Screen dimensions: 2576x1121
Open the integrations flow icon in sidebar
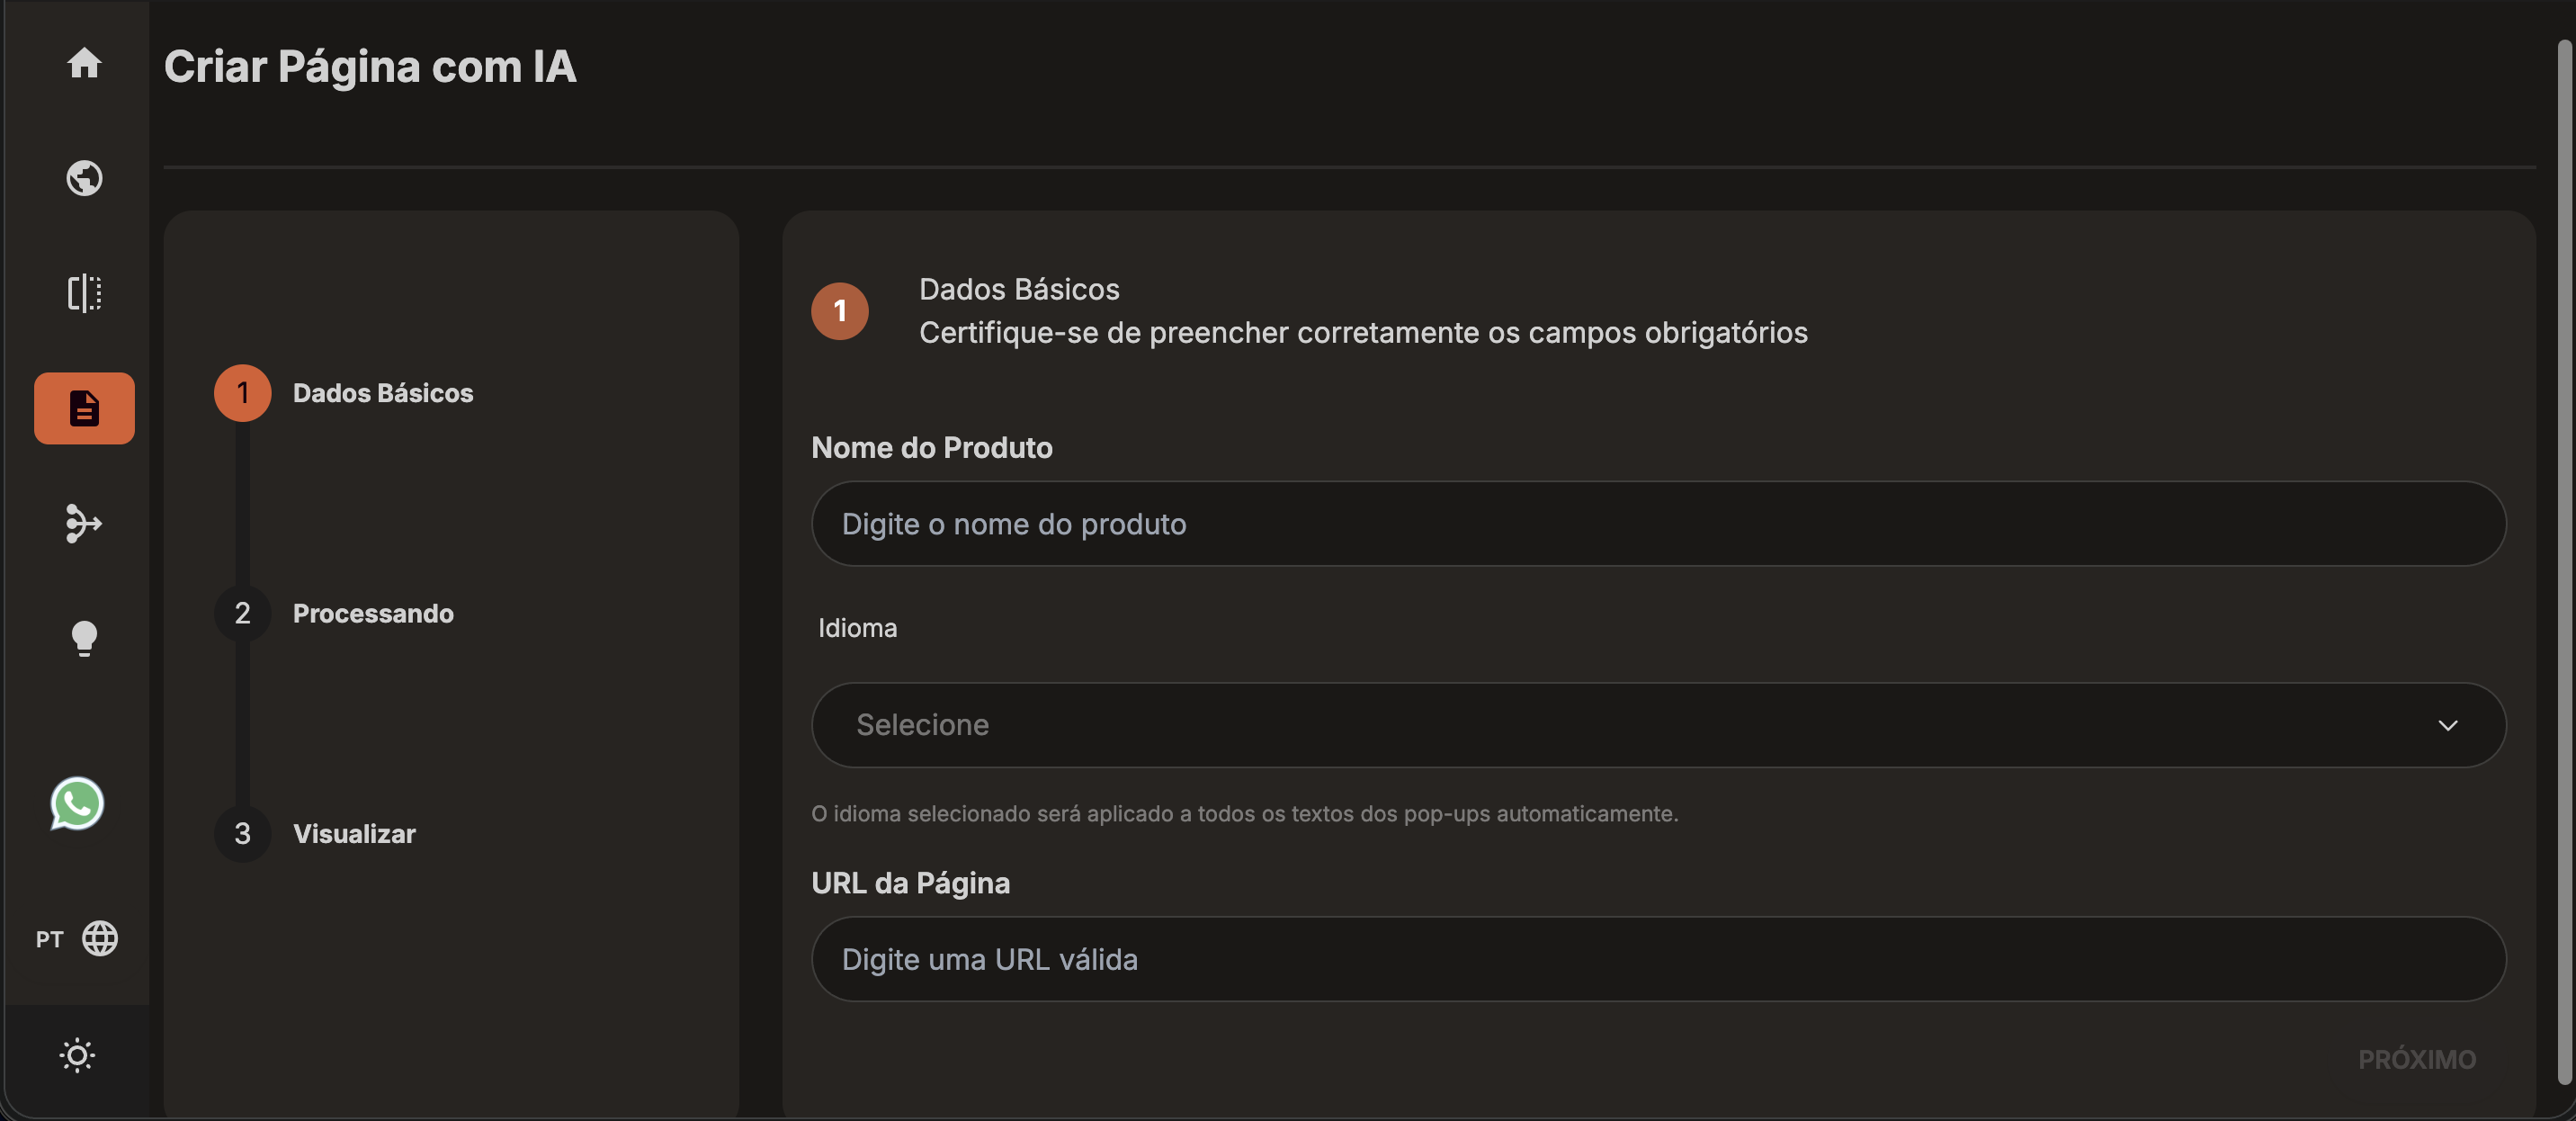pos(84,524)
